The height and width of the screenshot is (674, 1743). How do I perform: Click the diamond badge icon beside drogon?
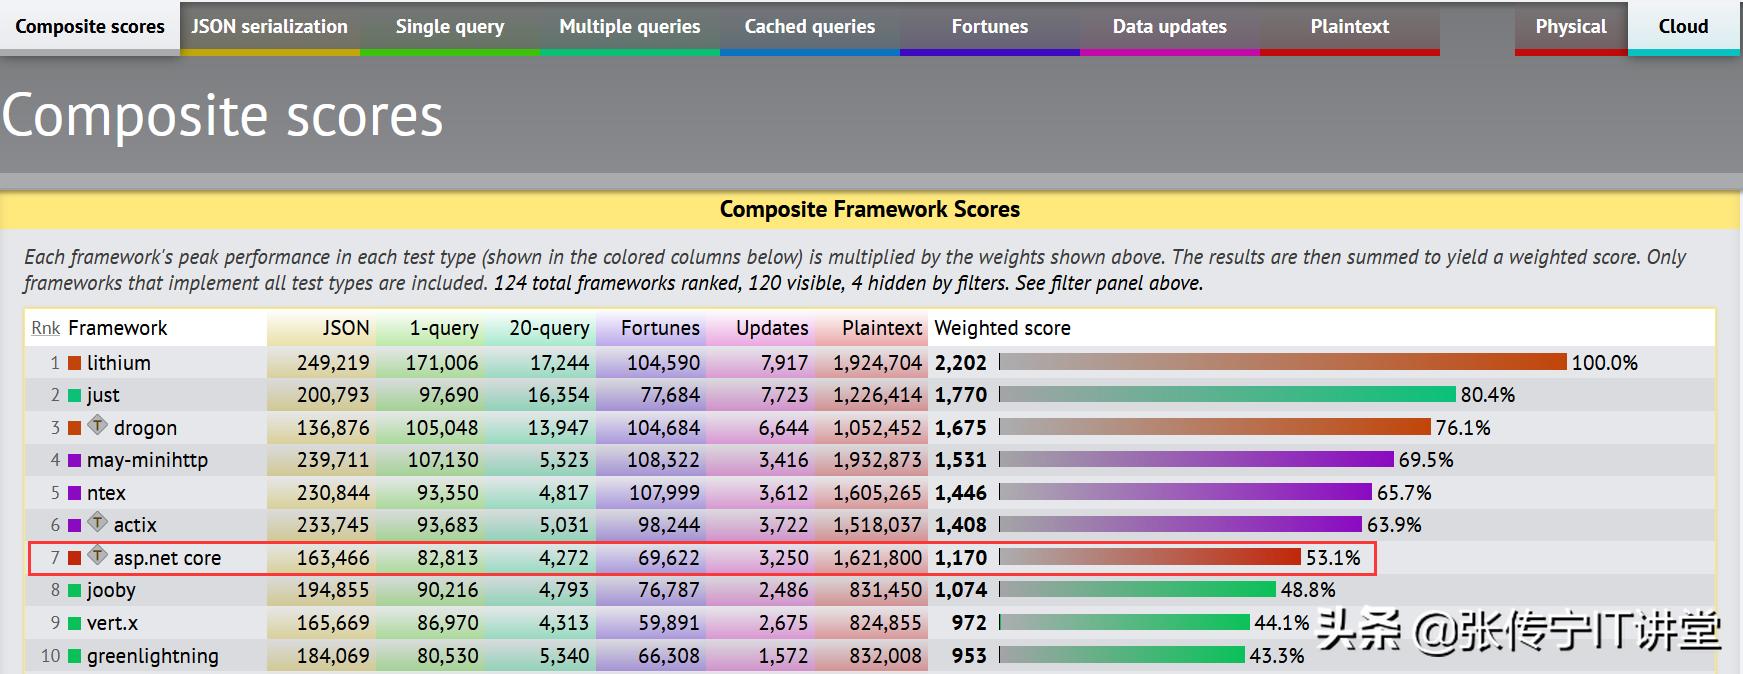point(97,425)
